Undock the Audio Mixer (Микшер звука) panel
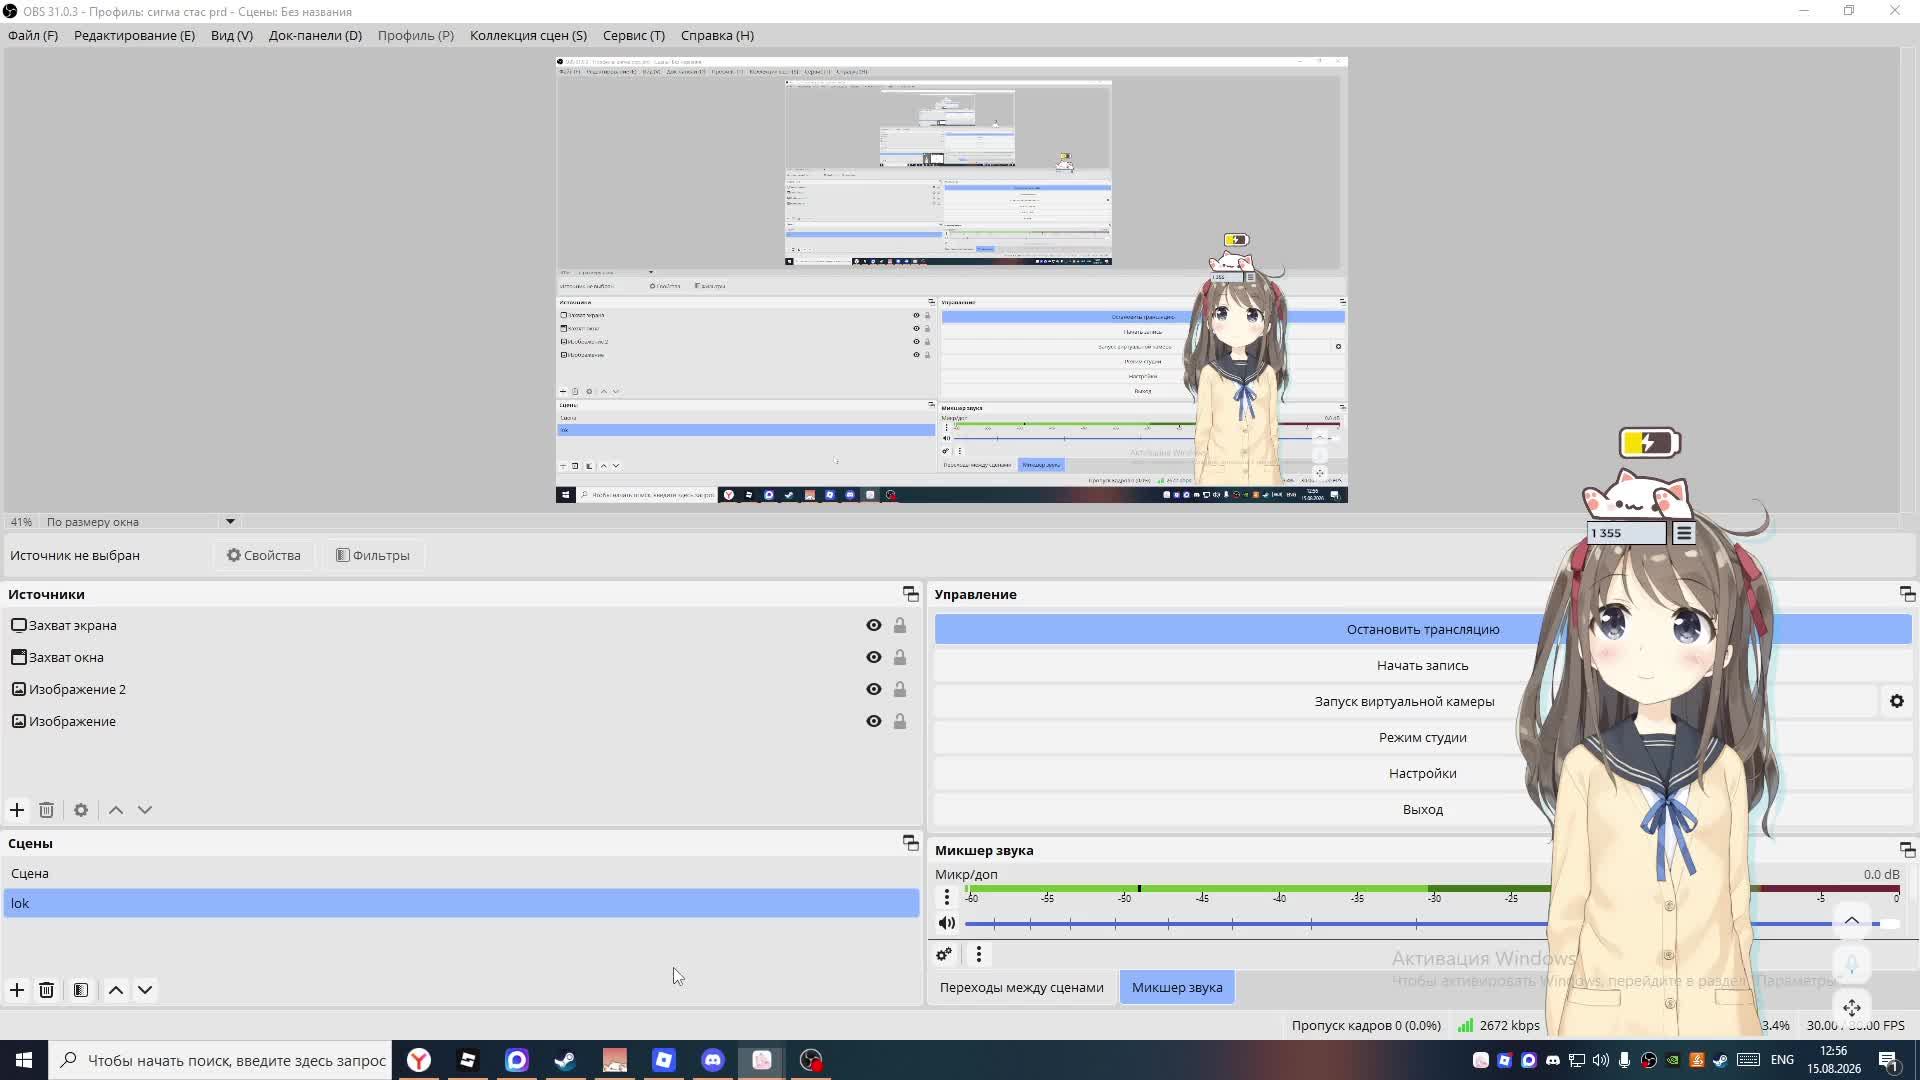The image size is (1920, 1080). 1907,850
